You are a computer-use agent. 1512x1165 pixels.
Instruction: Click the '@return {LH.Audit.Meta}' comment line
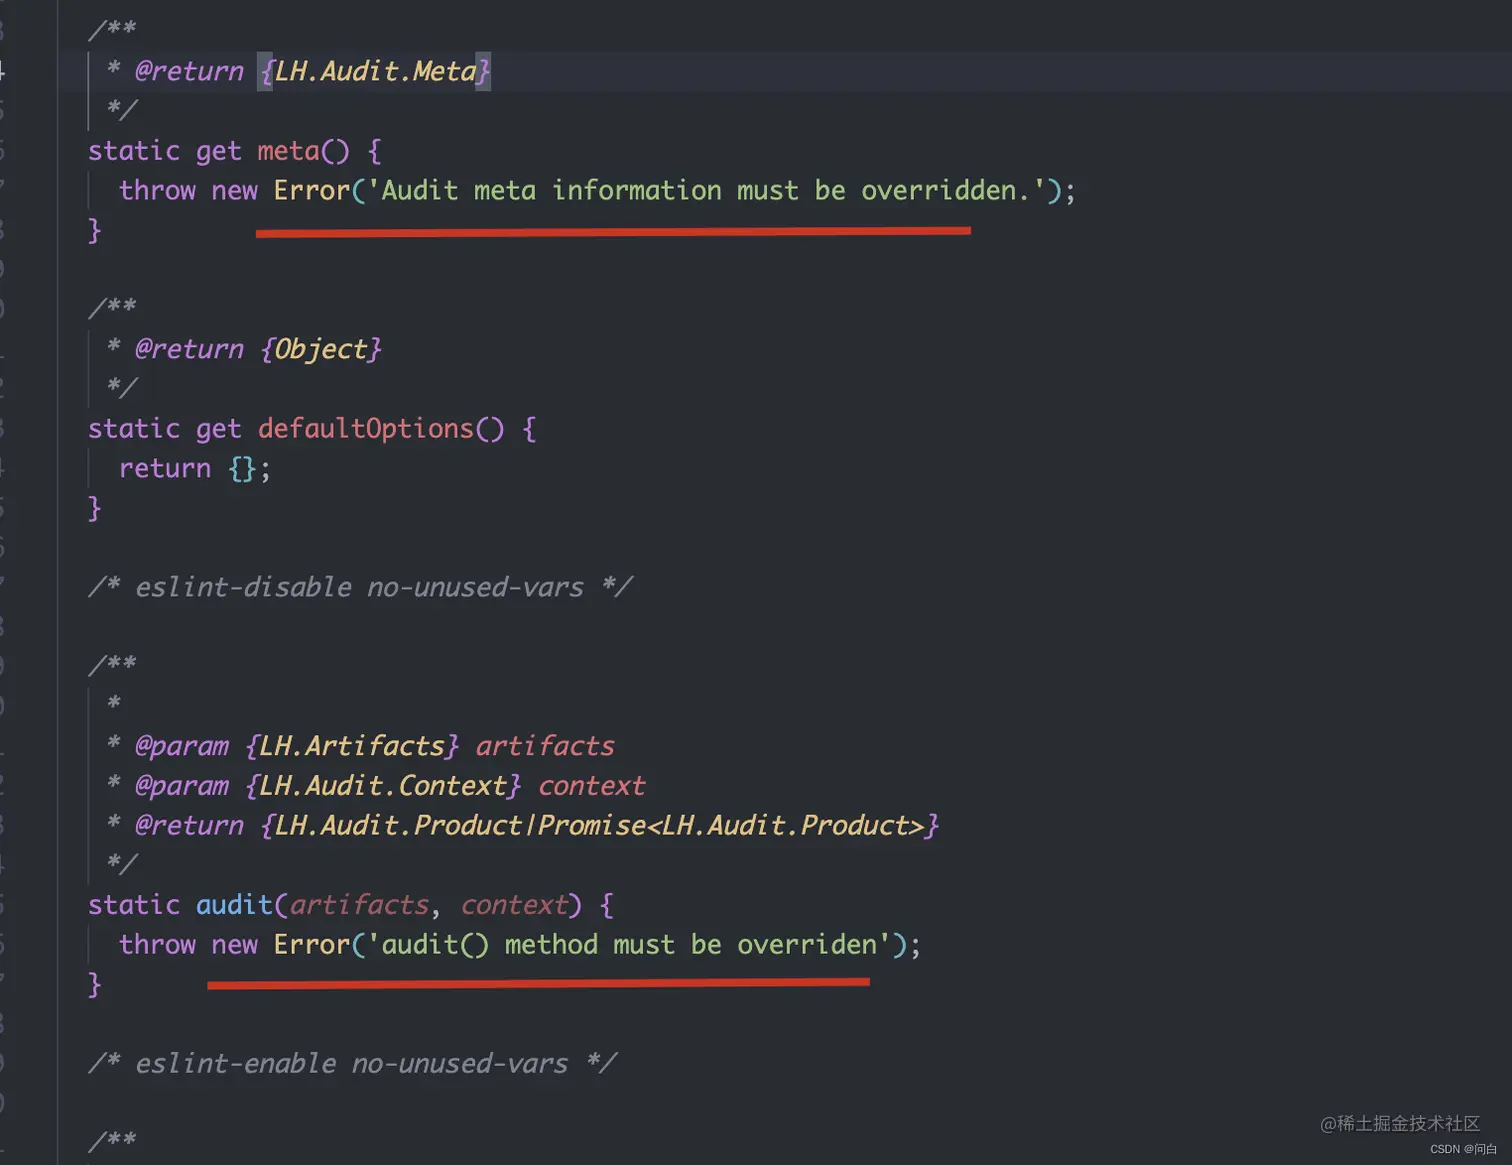pos(298,71)
